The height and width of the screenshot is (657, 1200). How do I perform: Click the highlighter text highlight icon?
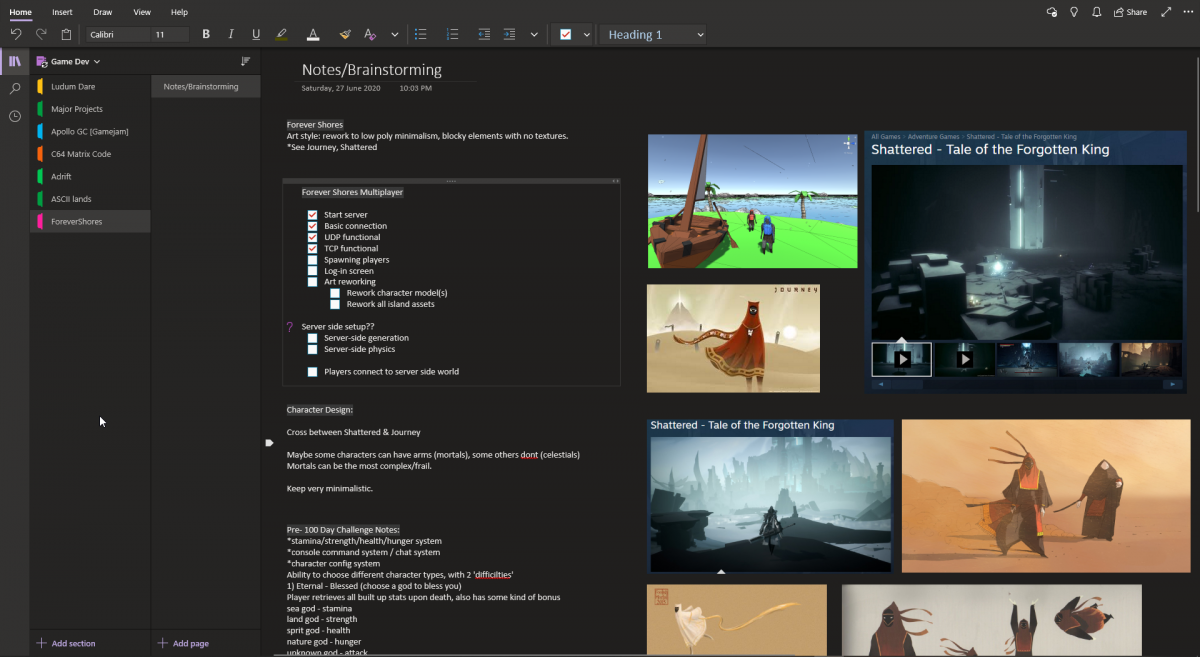pos(281,34)
